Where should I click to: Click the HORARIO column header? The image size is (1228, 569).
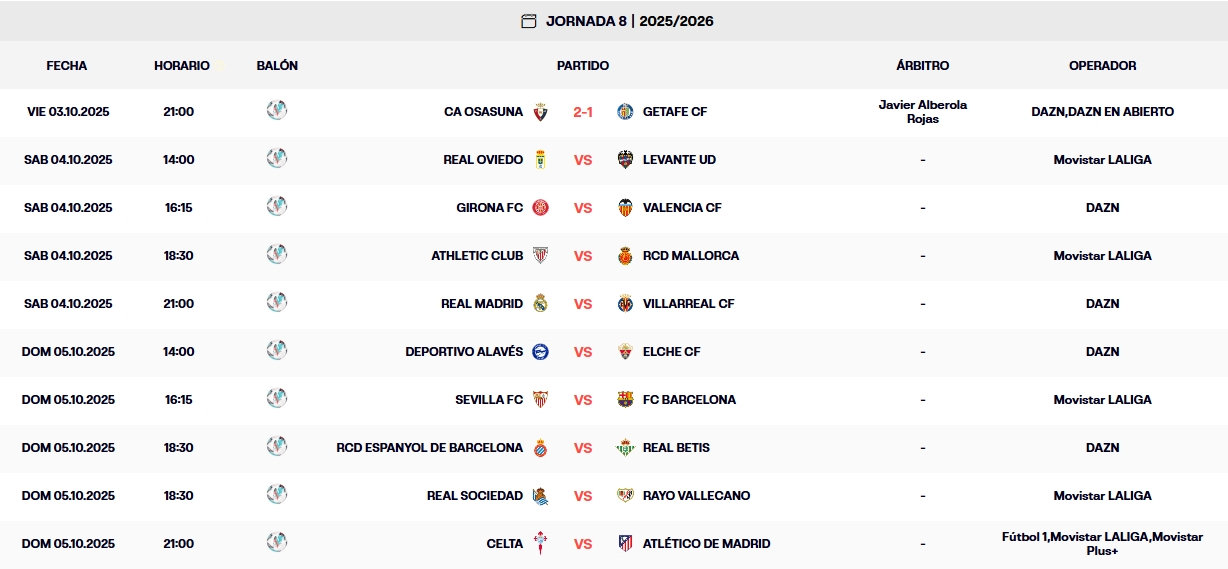click(x=182, y=66)
